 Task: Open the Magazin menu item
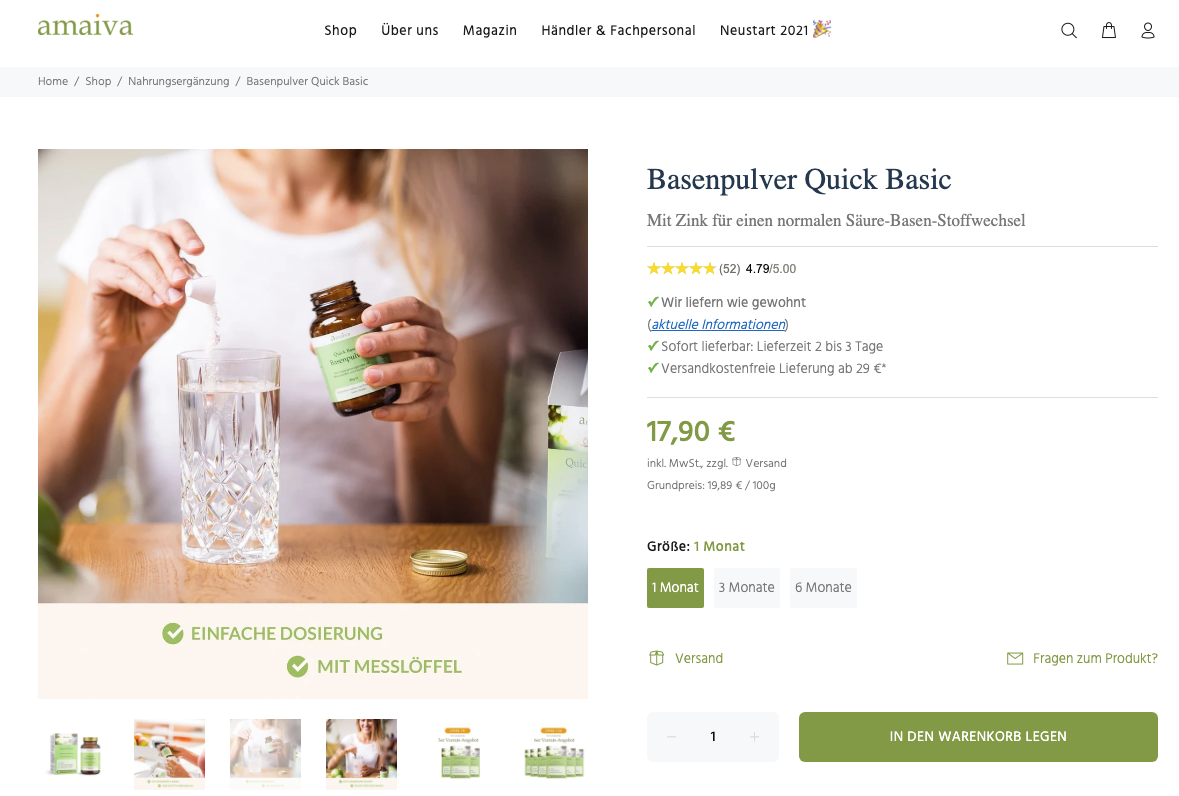489,30
